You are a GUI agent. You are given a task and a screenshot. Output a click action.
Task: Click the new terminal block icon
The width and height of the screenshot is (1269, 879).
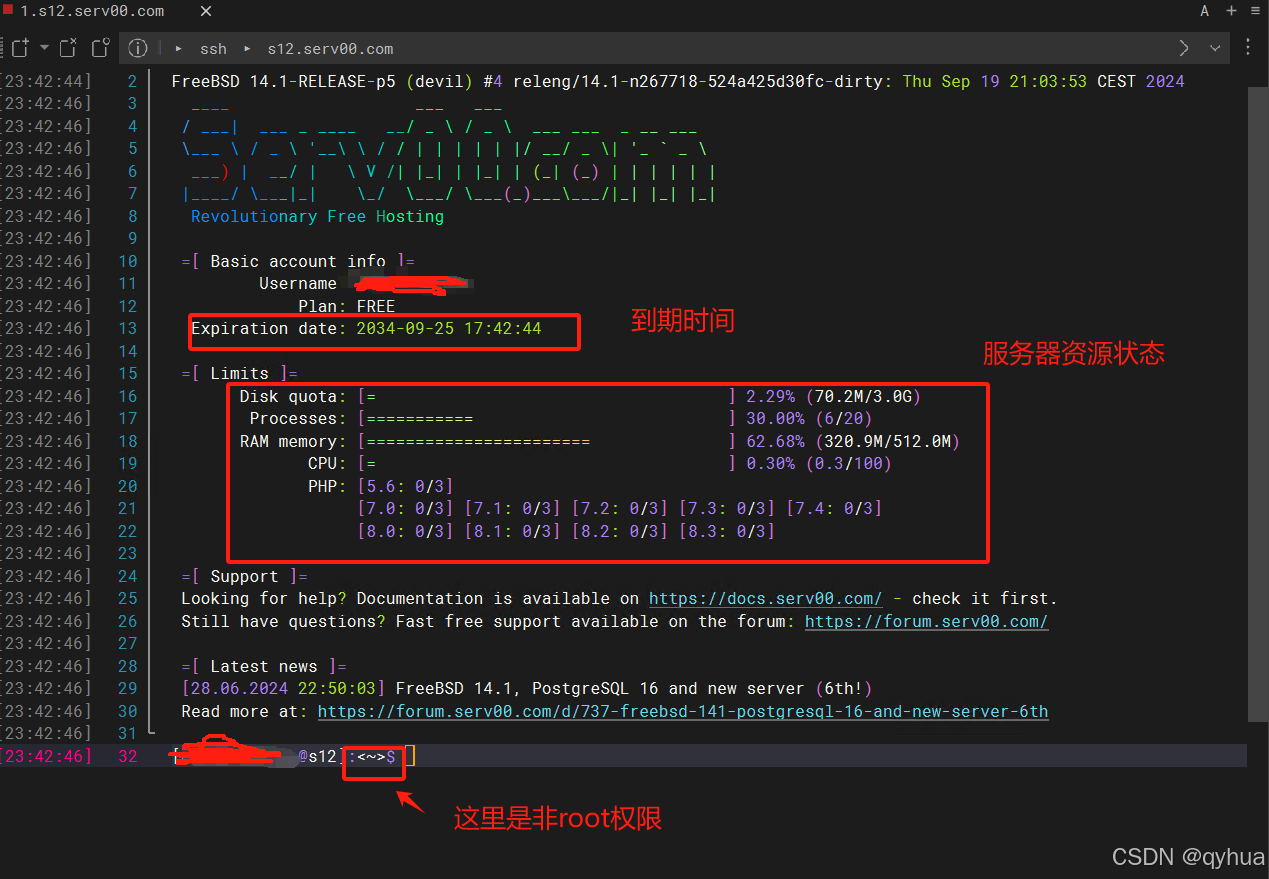(20, 48)
